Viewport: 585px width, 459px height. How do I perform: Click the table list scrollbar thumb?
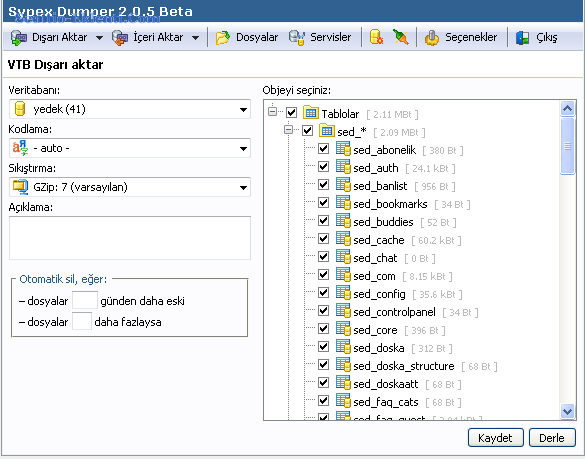coord(567,146)
